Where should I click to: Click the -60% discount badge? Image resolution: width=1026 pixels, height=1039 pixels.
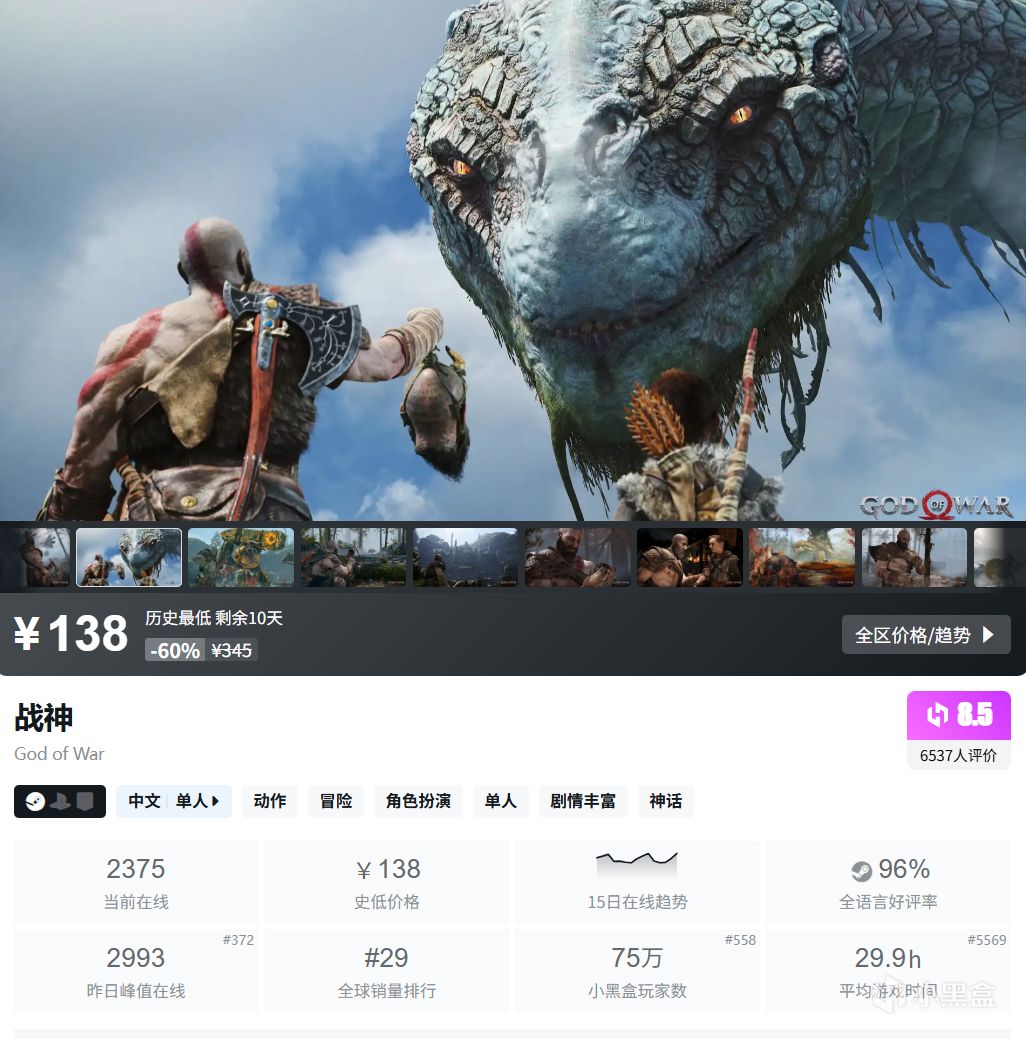(x=175, y=650)
